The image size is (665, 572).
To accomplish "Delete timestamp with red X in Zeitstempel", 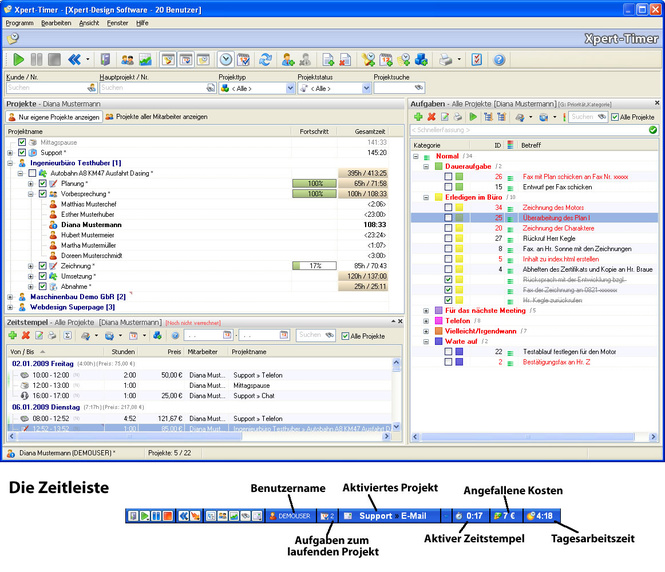I will click(x=26, y=335).
